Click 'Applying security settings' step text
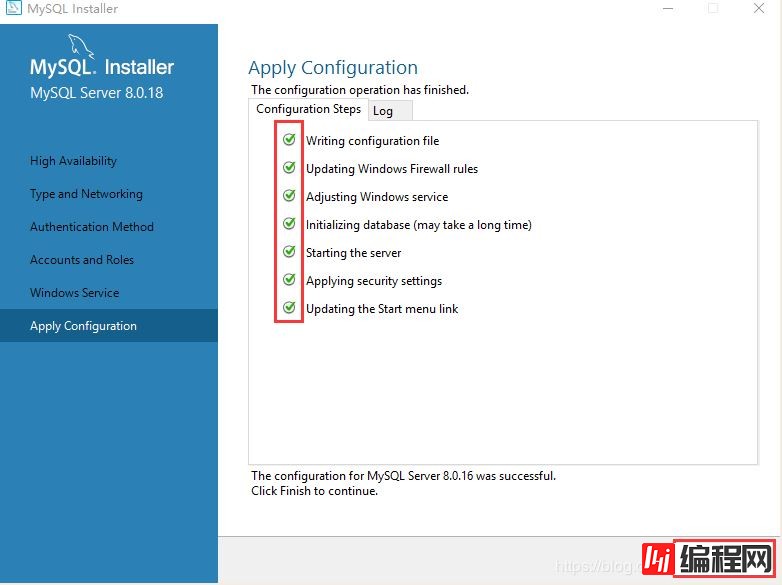Viewport: 782px width, 585px height. 374,281
